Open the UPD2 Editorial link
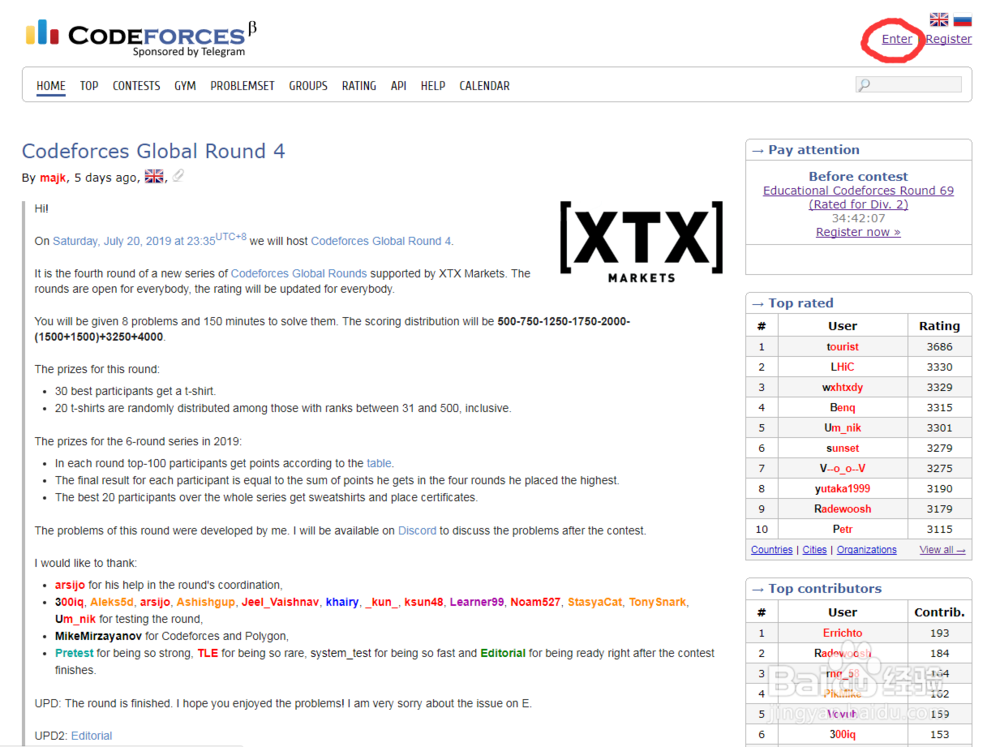 pyautogui.click(x=91, y=736)
